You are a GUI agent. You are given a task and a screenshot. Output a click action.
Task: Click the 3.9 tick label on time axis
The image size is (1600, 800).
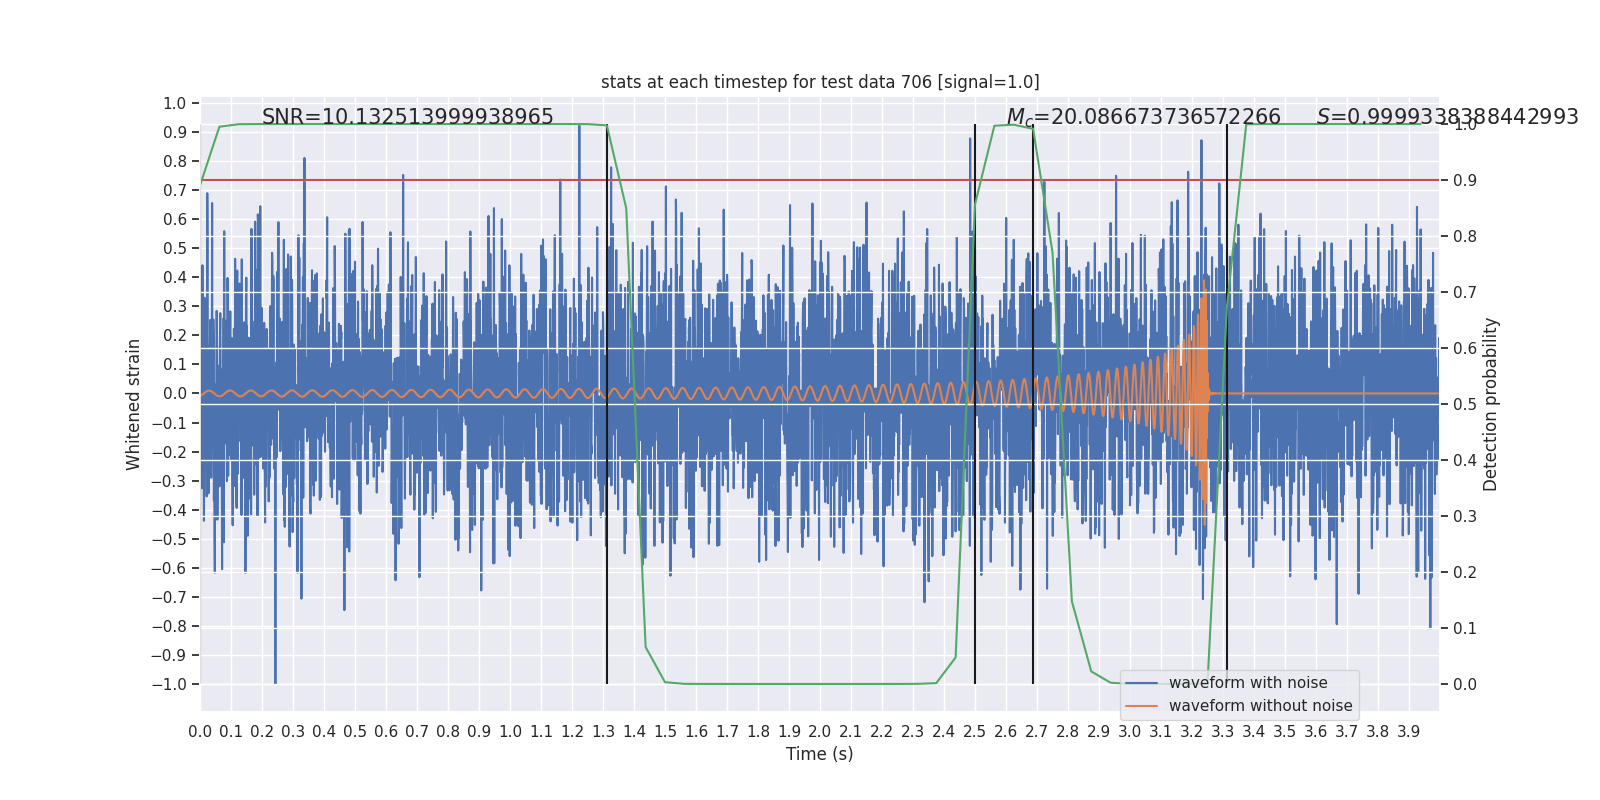(x=1408, y=732)
